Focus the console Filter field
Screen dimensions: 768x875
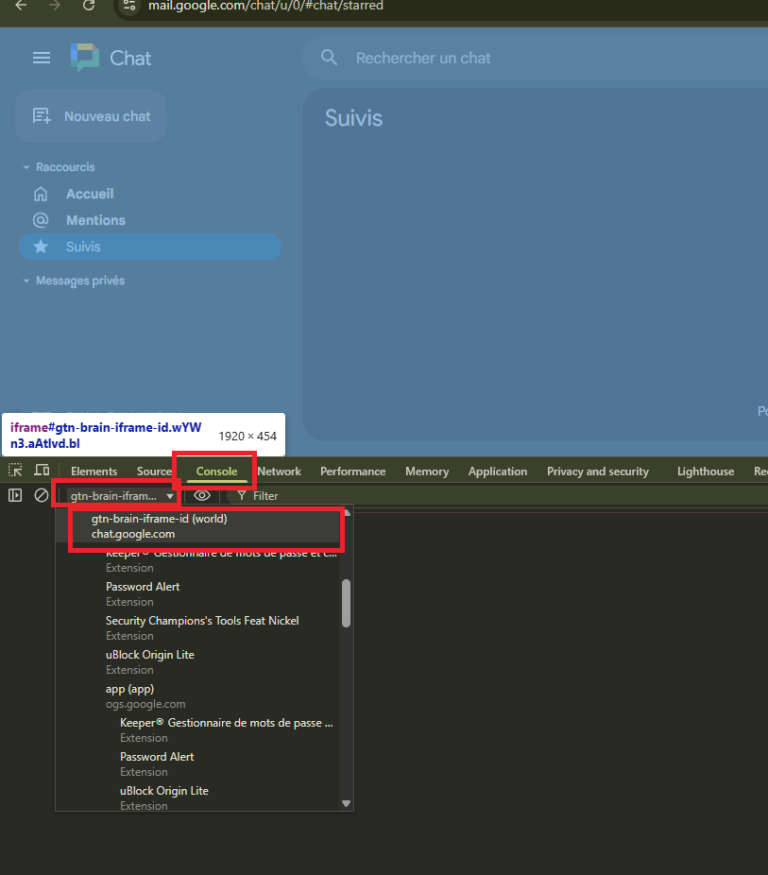pos(265,496)
